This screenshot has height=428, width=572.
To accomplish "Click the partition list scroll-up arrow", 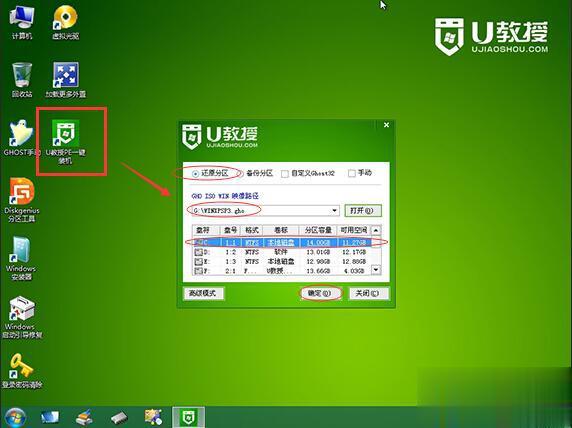I will point(376,230).
